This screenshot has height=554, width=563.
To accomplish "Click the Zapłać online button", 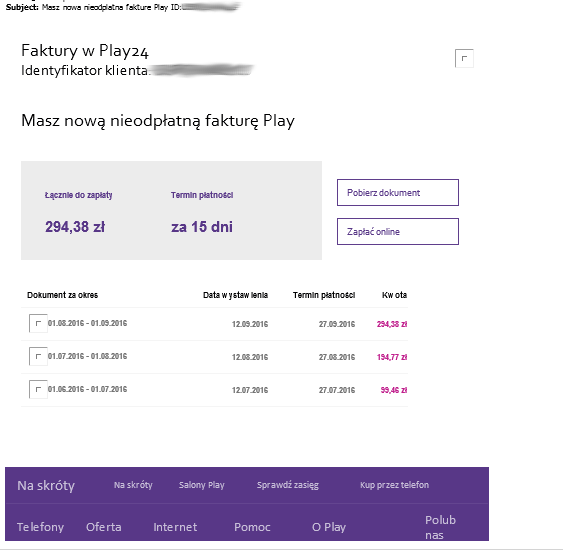I will point(397,232).
